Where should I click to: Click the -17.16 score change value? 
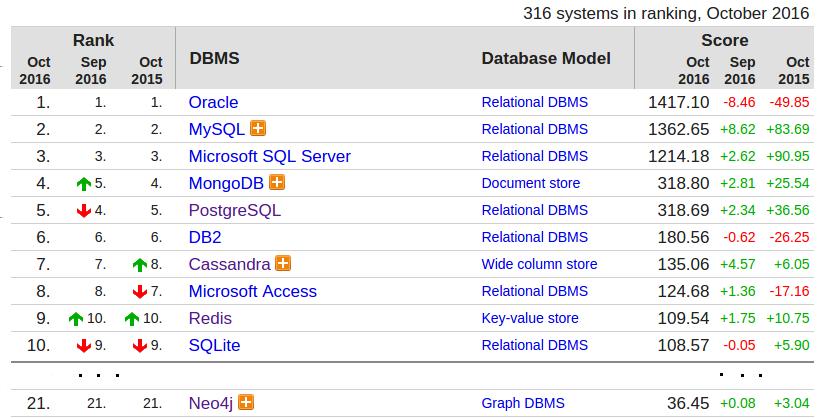coord(789,291)
